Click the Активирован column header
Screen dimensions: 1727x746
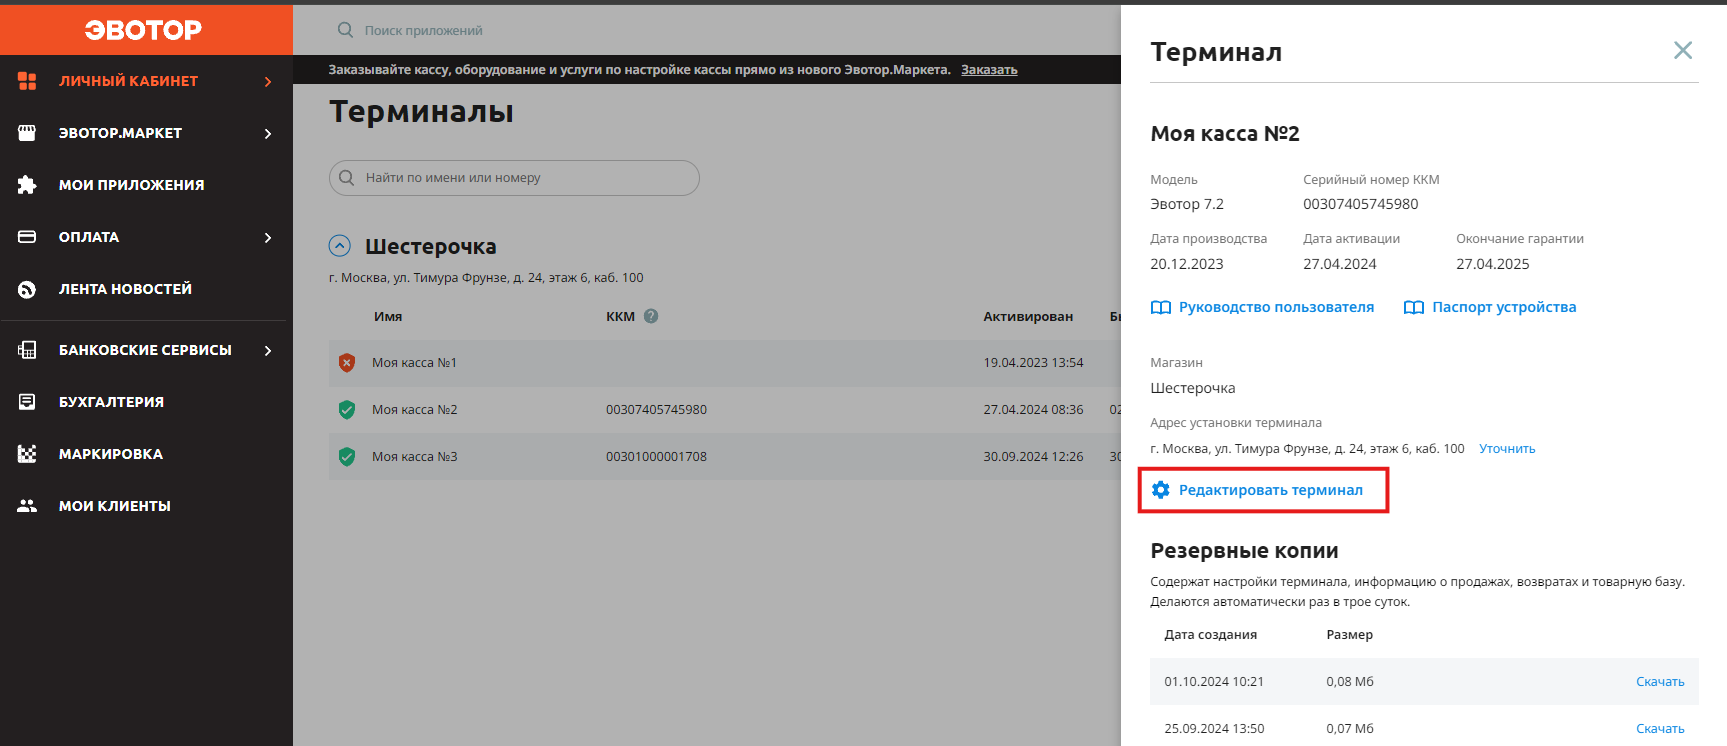tap(1028, 317)
